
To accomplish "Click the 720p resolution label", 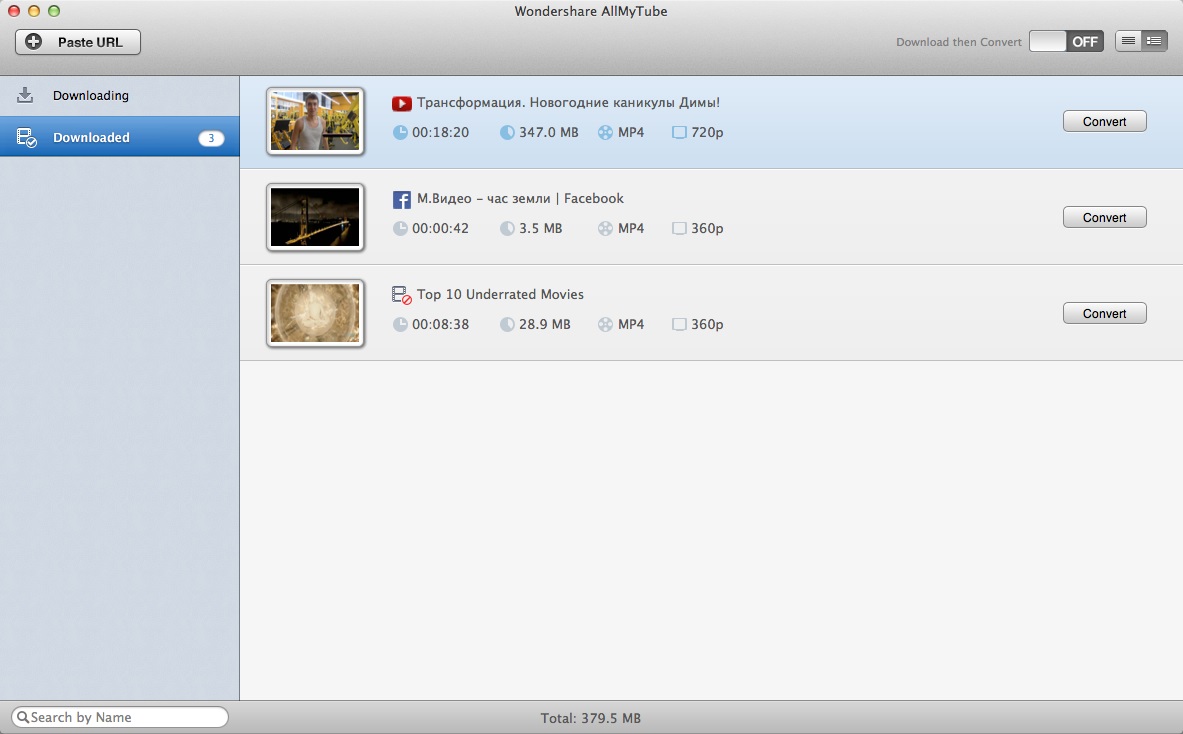I will tap(707, 133).
